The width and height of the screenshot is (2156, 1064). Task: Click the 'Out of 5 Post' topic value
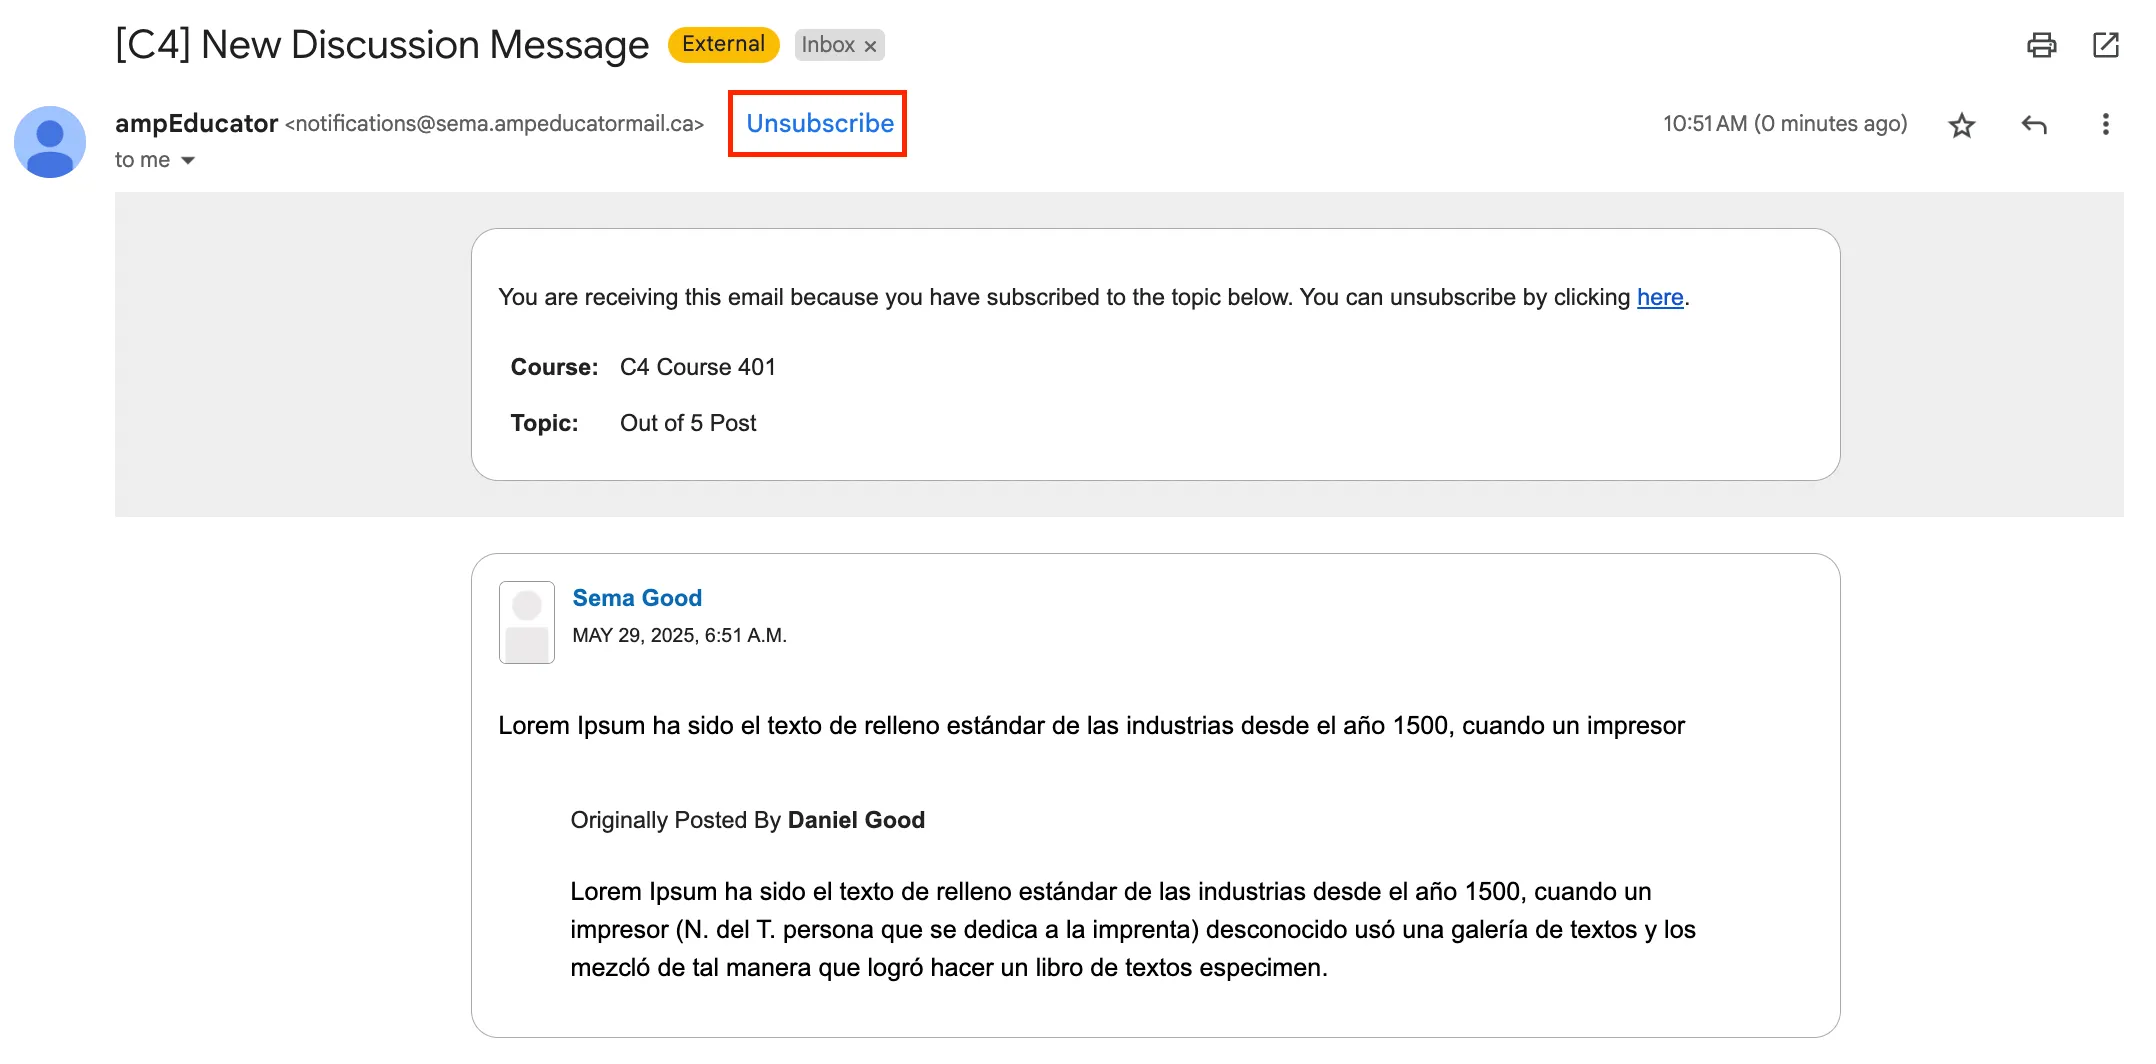point(688,423)
